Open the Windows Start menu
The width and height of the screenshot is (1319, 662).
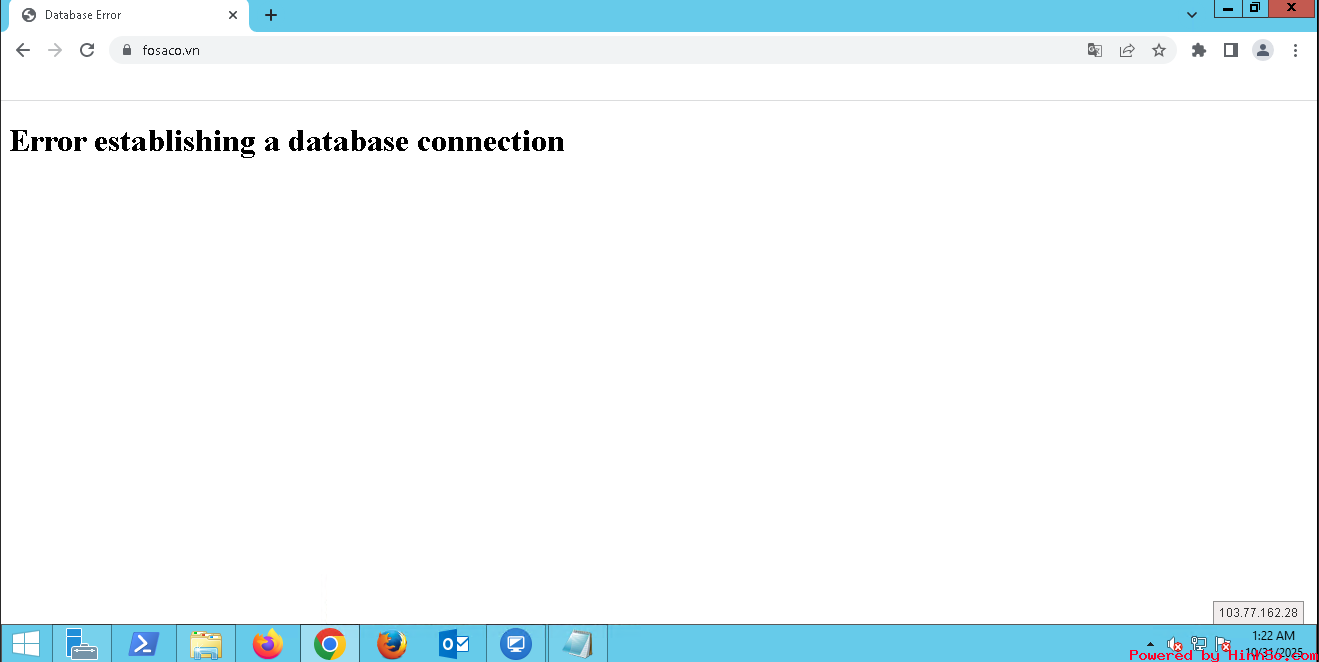[26, 644]
